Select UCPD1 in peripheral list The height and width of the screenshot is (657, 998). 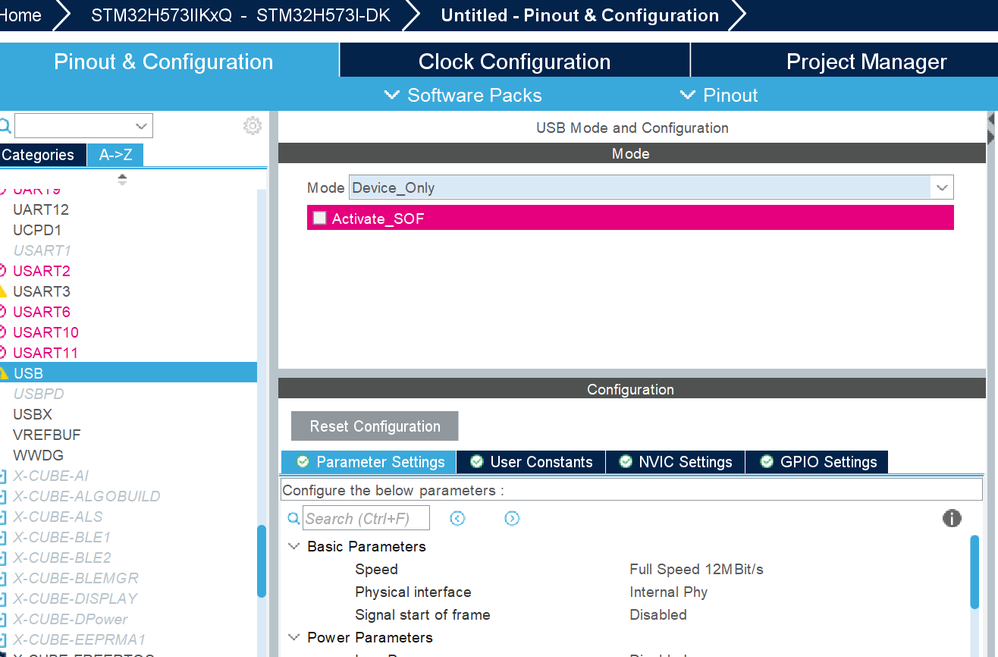(37, 230)
